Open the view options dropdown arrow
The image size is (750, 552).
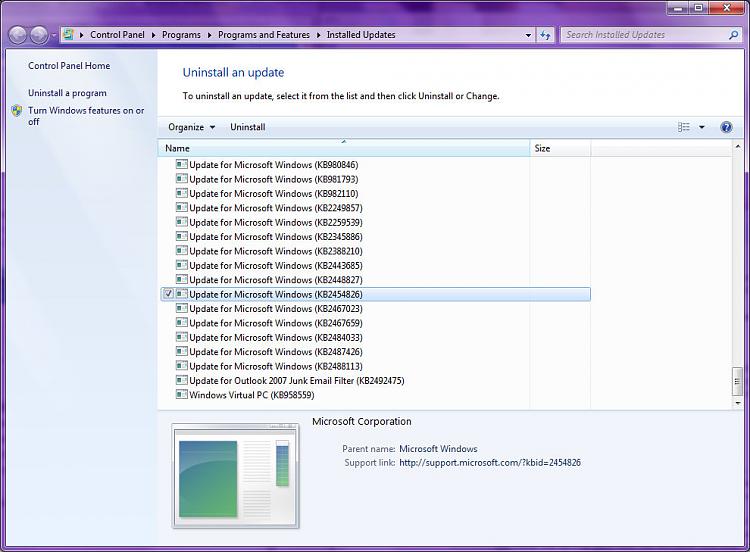pos(702,127)
